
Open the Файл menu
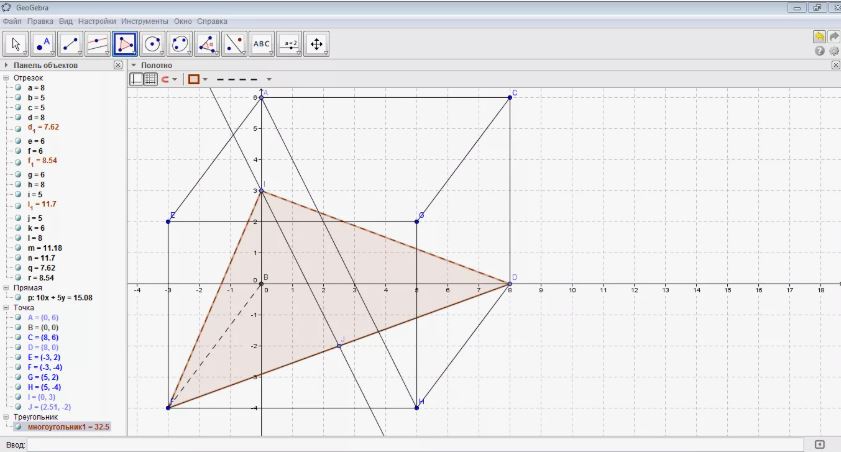tap(12, 20)
